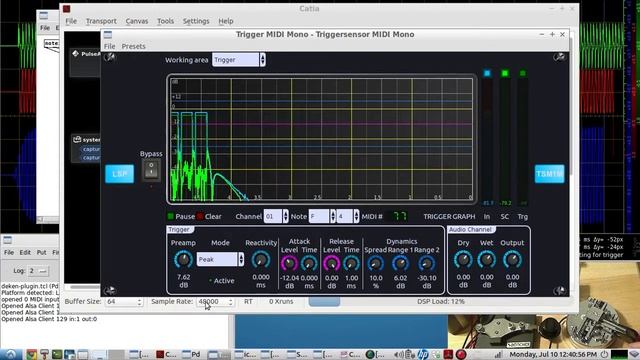Click the system capture box in Catia
This screenshot has width=640, height=360.
[x=86, y=149]
